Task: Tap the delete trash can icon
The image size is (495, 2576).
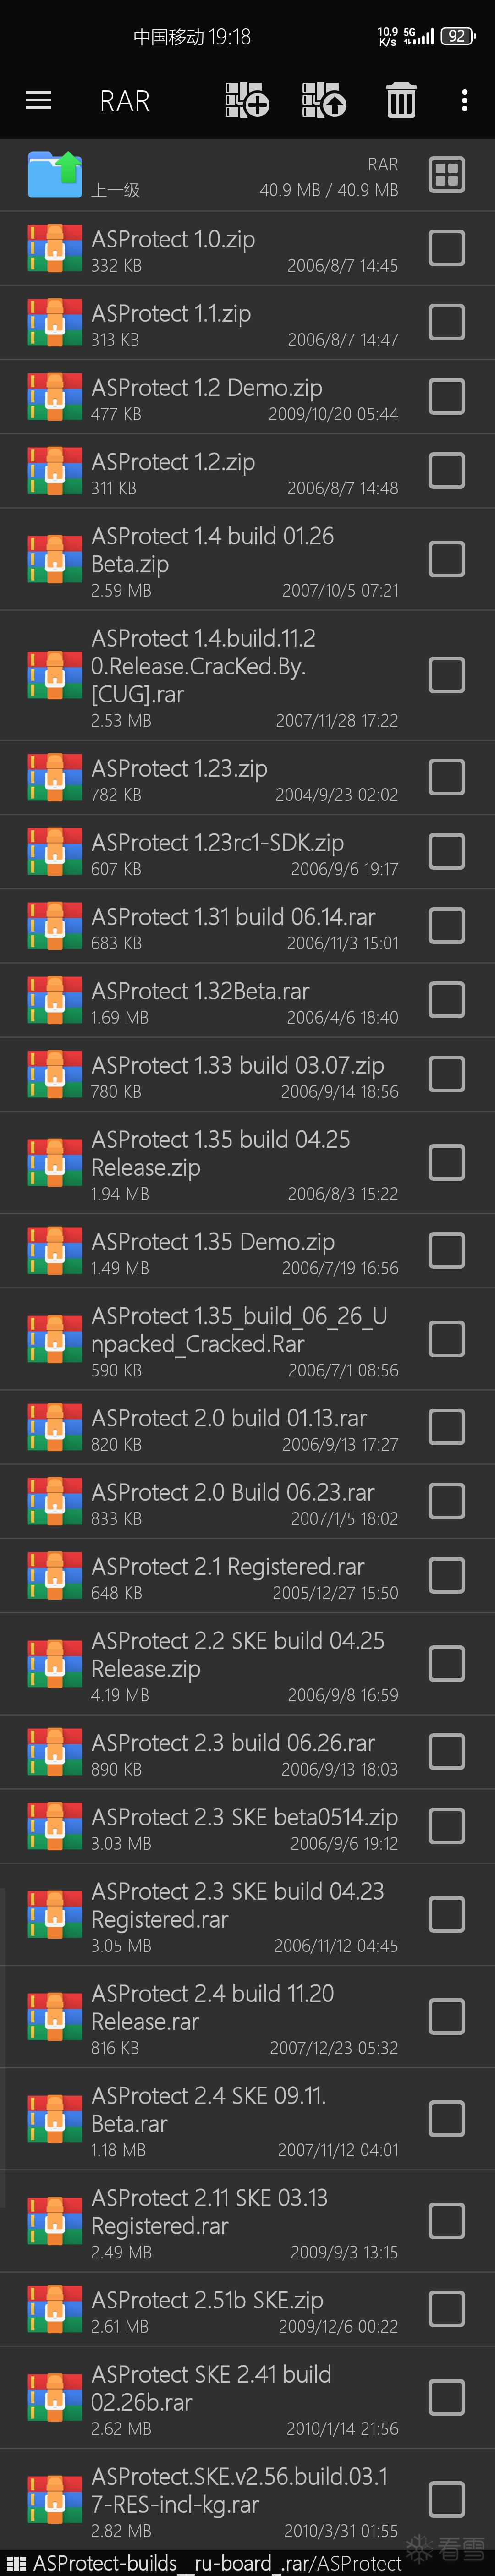Action: pyautogui.click(x=401, y=100)
